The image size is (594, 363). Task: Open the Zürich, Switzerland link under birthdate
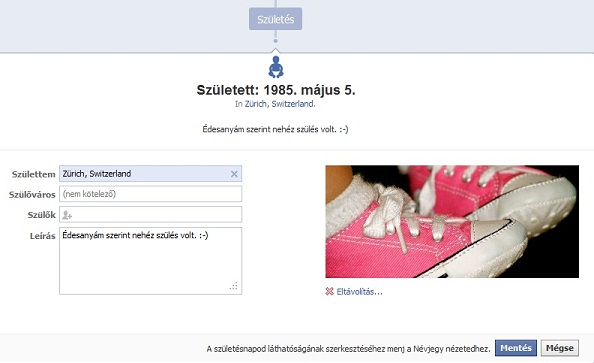point(280,104)
